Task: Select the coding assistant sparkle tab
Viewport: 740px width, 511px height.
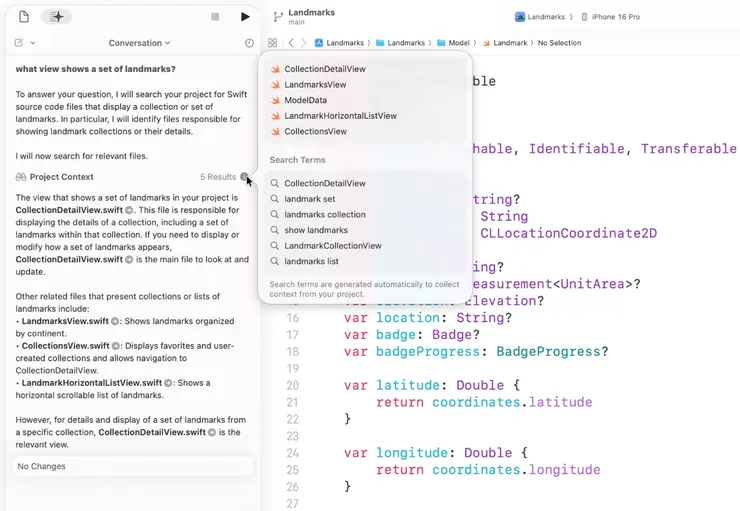Action: [x=56, y=17]
